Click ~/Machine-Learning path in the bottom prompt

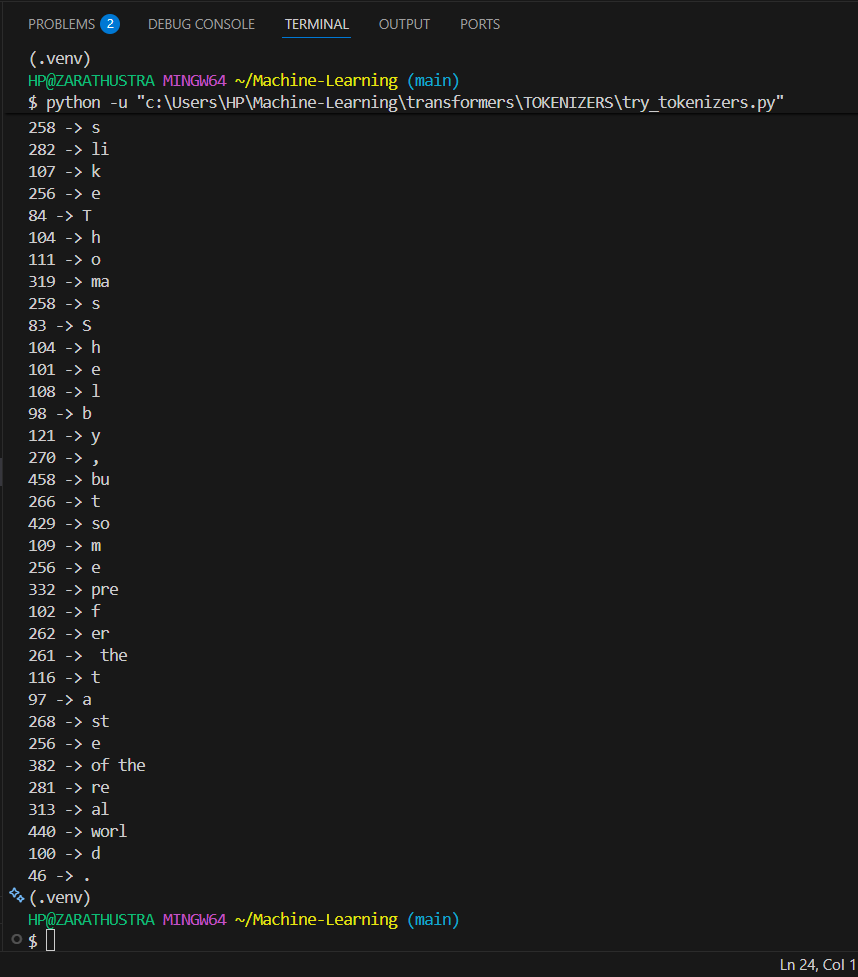click(316, 920)
